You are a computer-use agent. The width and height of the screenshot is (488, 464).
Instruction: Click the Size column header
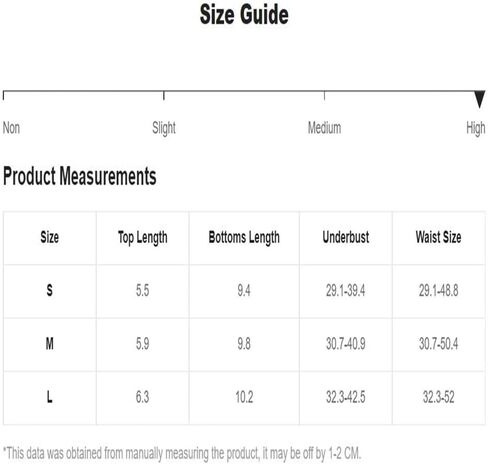(50, 237)
